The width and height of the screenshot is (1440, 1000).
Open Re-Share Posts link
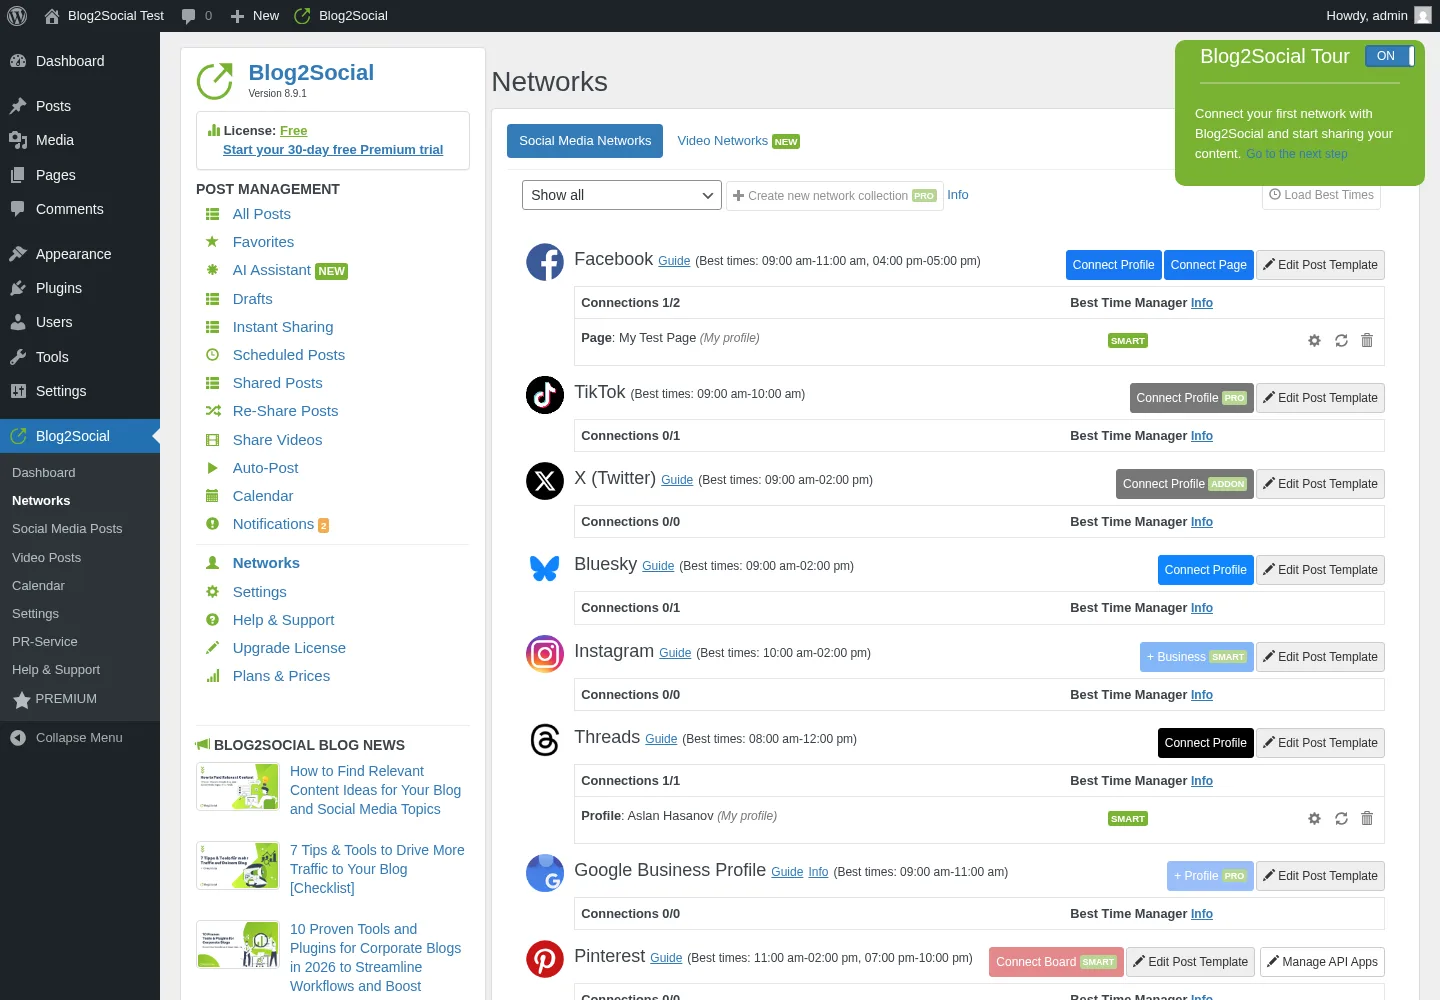(x=285, y=411)
